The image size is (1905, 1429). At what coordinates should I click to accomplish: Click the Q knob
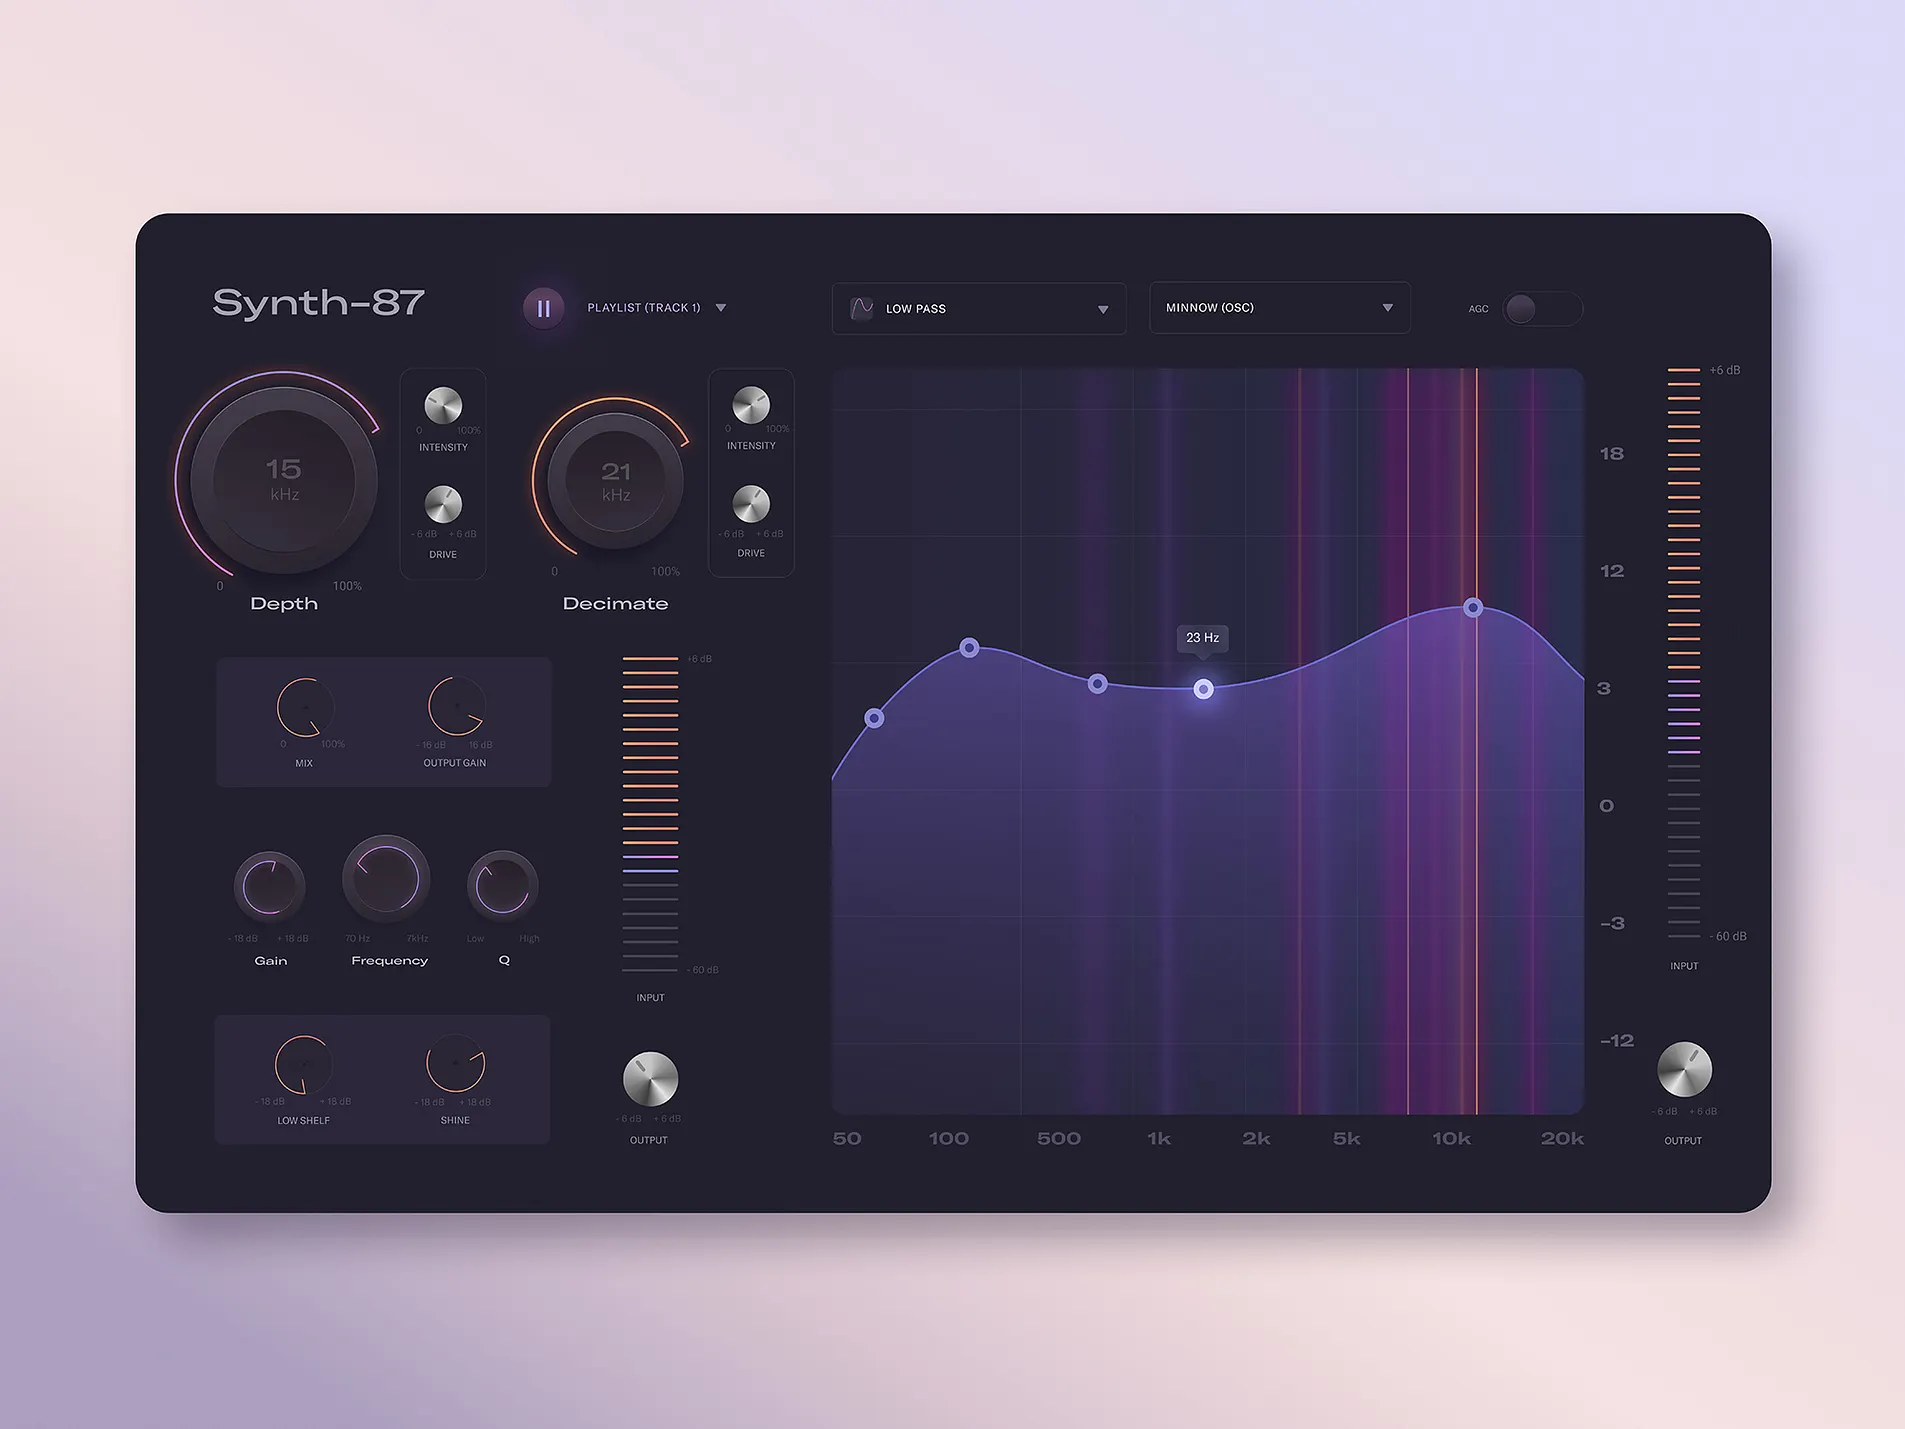(503, 886)
